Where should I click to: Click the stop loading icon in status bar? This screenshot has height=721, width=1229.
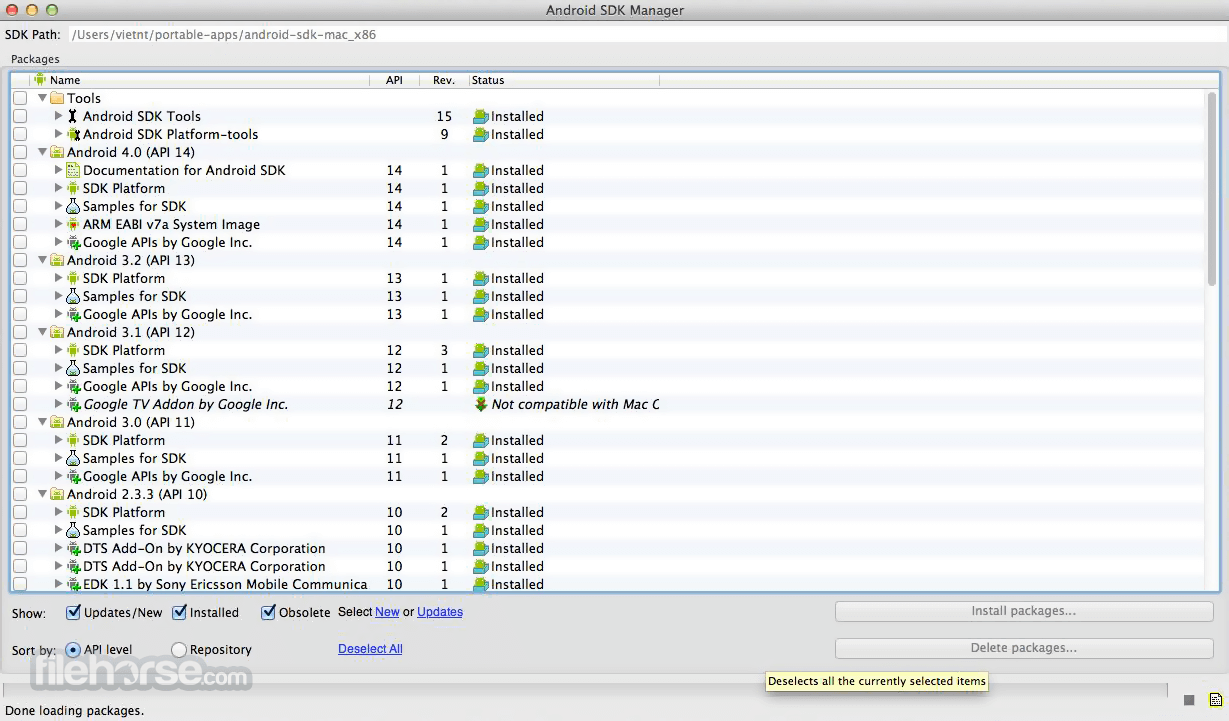(1189, 699)
